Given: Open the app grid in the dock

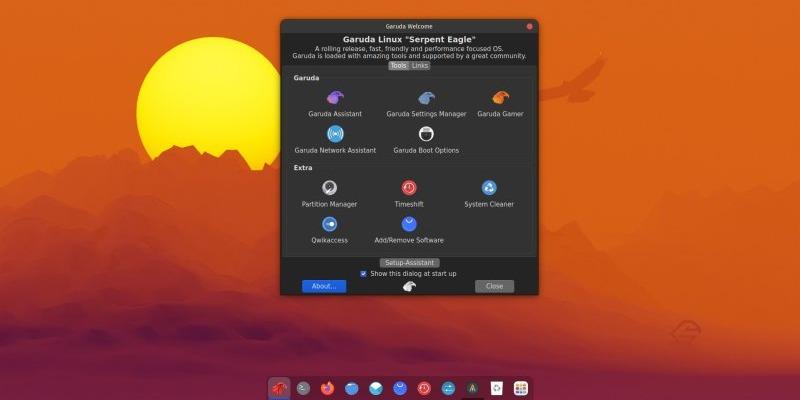Looking at the screenshot, I should click(x=520, y=388).
